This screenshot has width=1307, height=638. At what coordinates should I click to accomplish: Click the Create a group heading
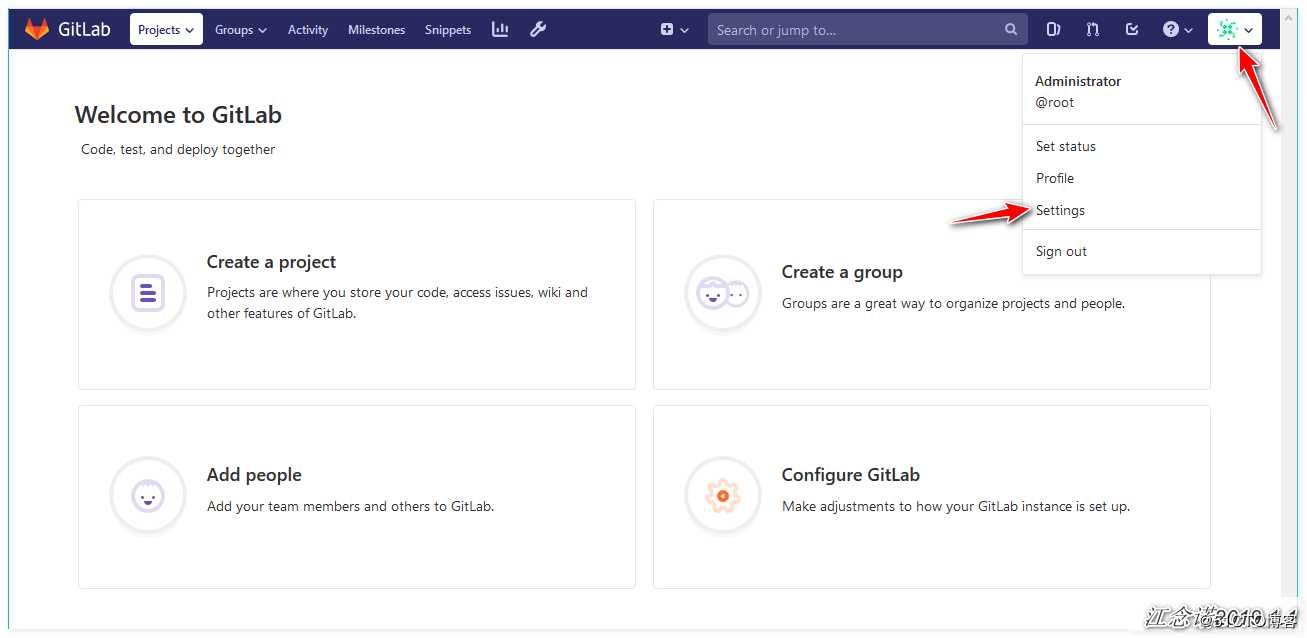pos(842,272)
